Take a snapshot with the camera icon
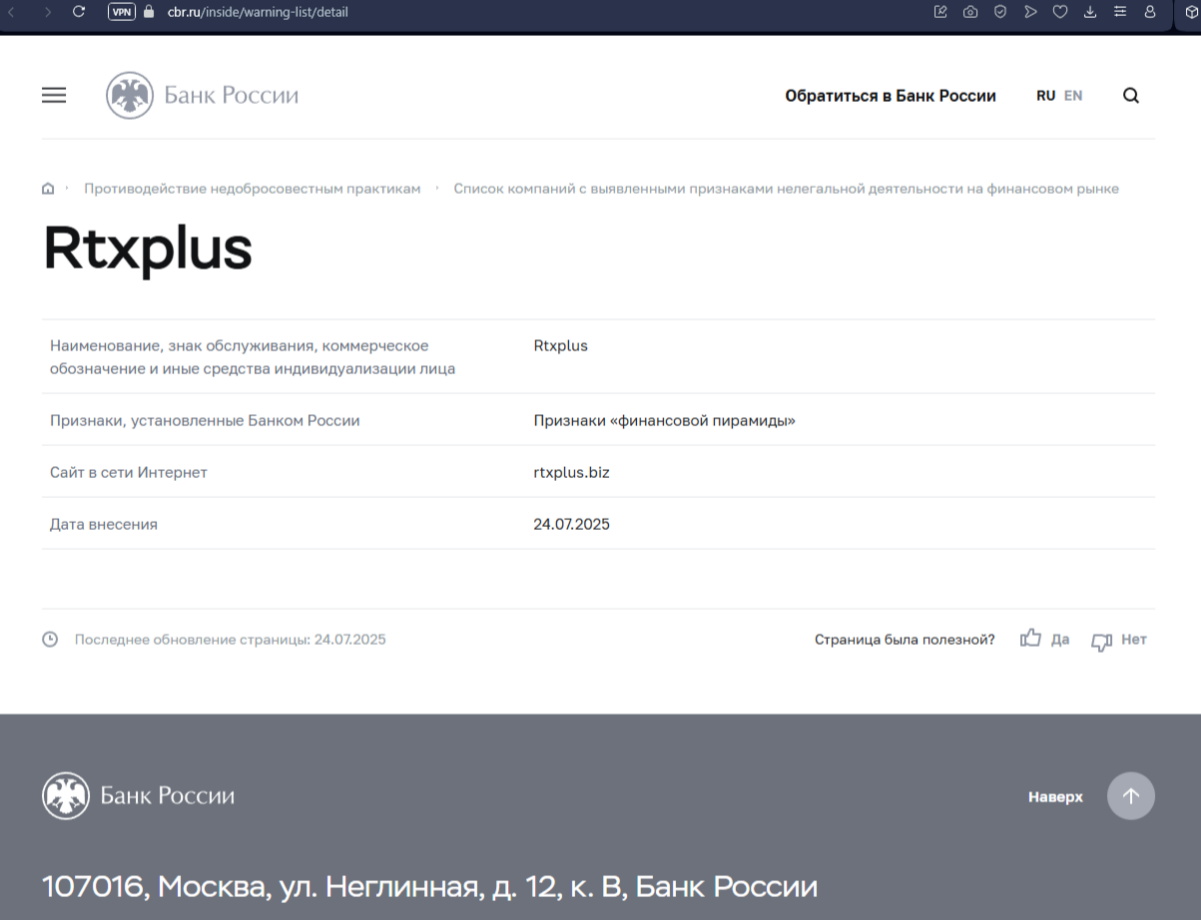Viewport: 1201px width, 920px height. [x=970, y=12]
